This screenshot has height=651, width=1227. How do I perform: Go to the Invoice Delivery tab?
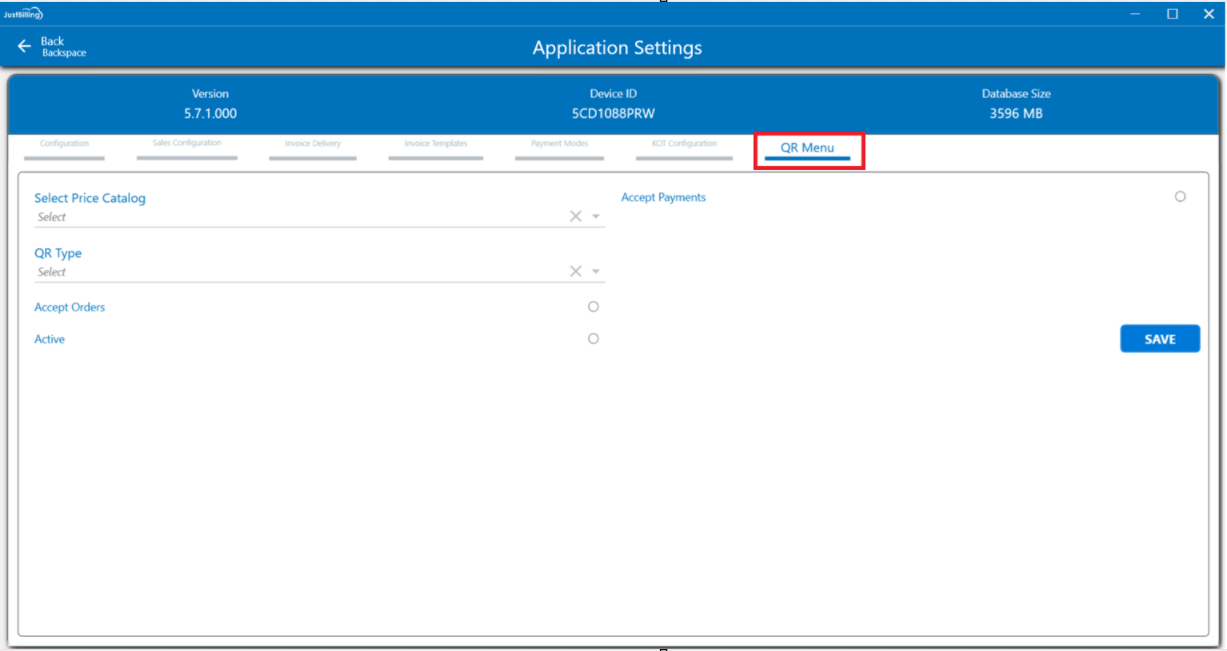click(313, 144)
